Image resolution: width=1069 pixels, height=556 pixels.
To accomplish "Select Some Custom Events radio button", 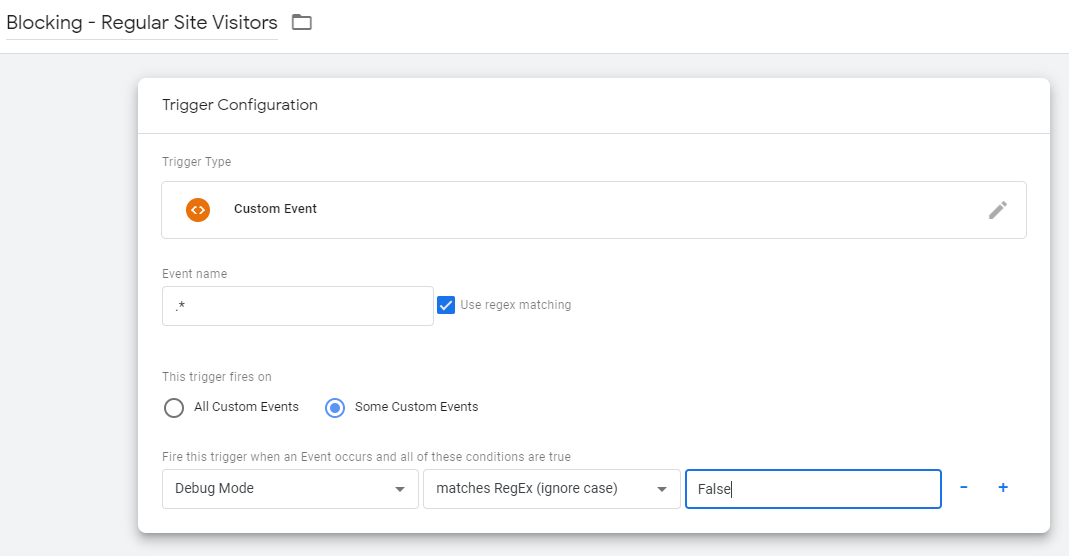I will pyautogui.click(x=335, y=407).
